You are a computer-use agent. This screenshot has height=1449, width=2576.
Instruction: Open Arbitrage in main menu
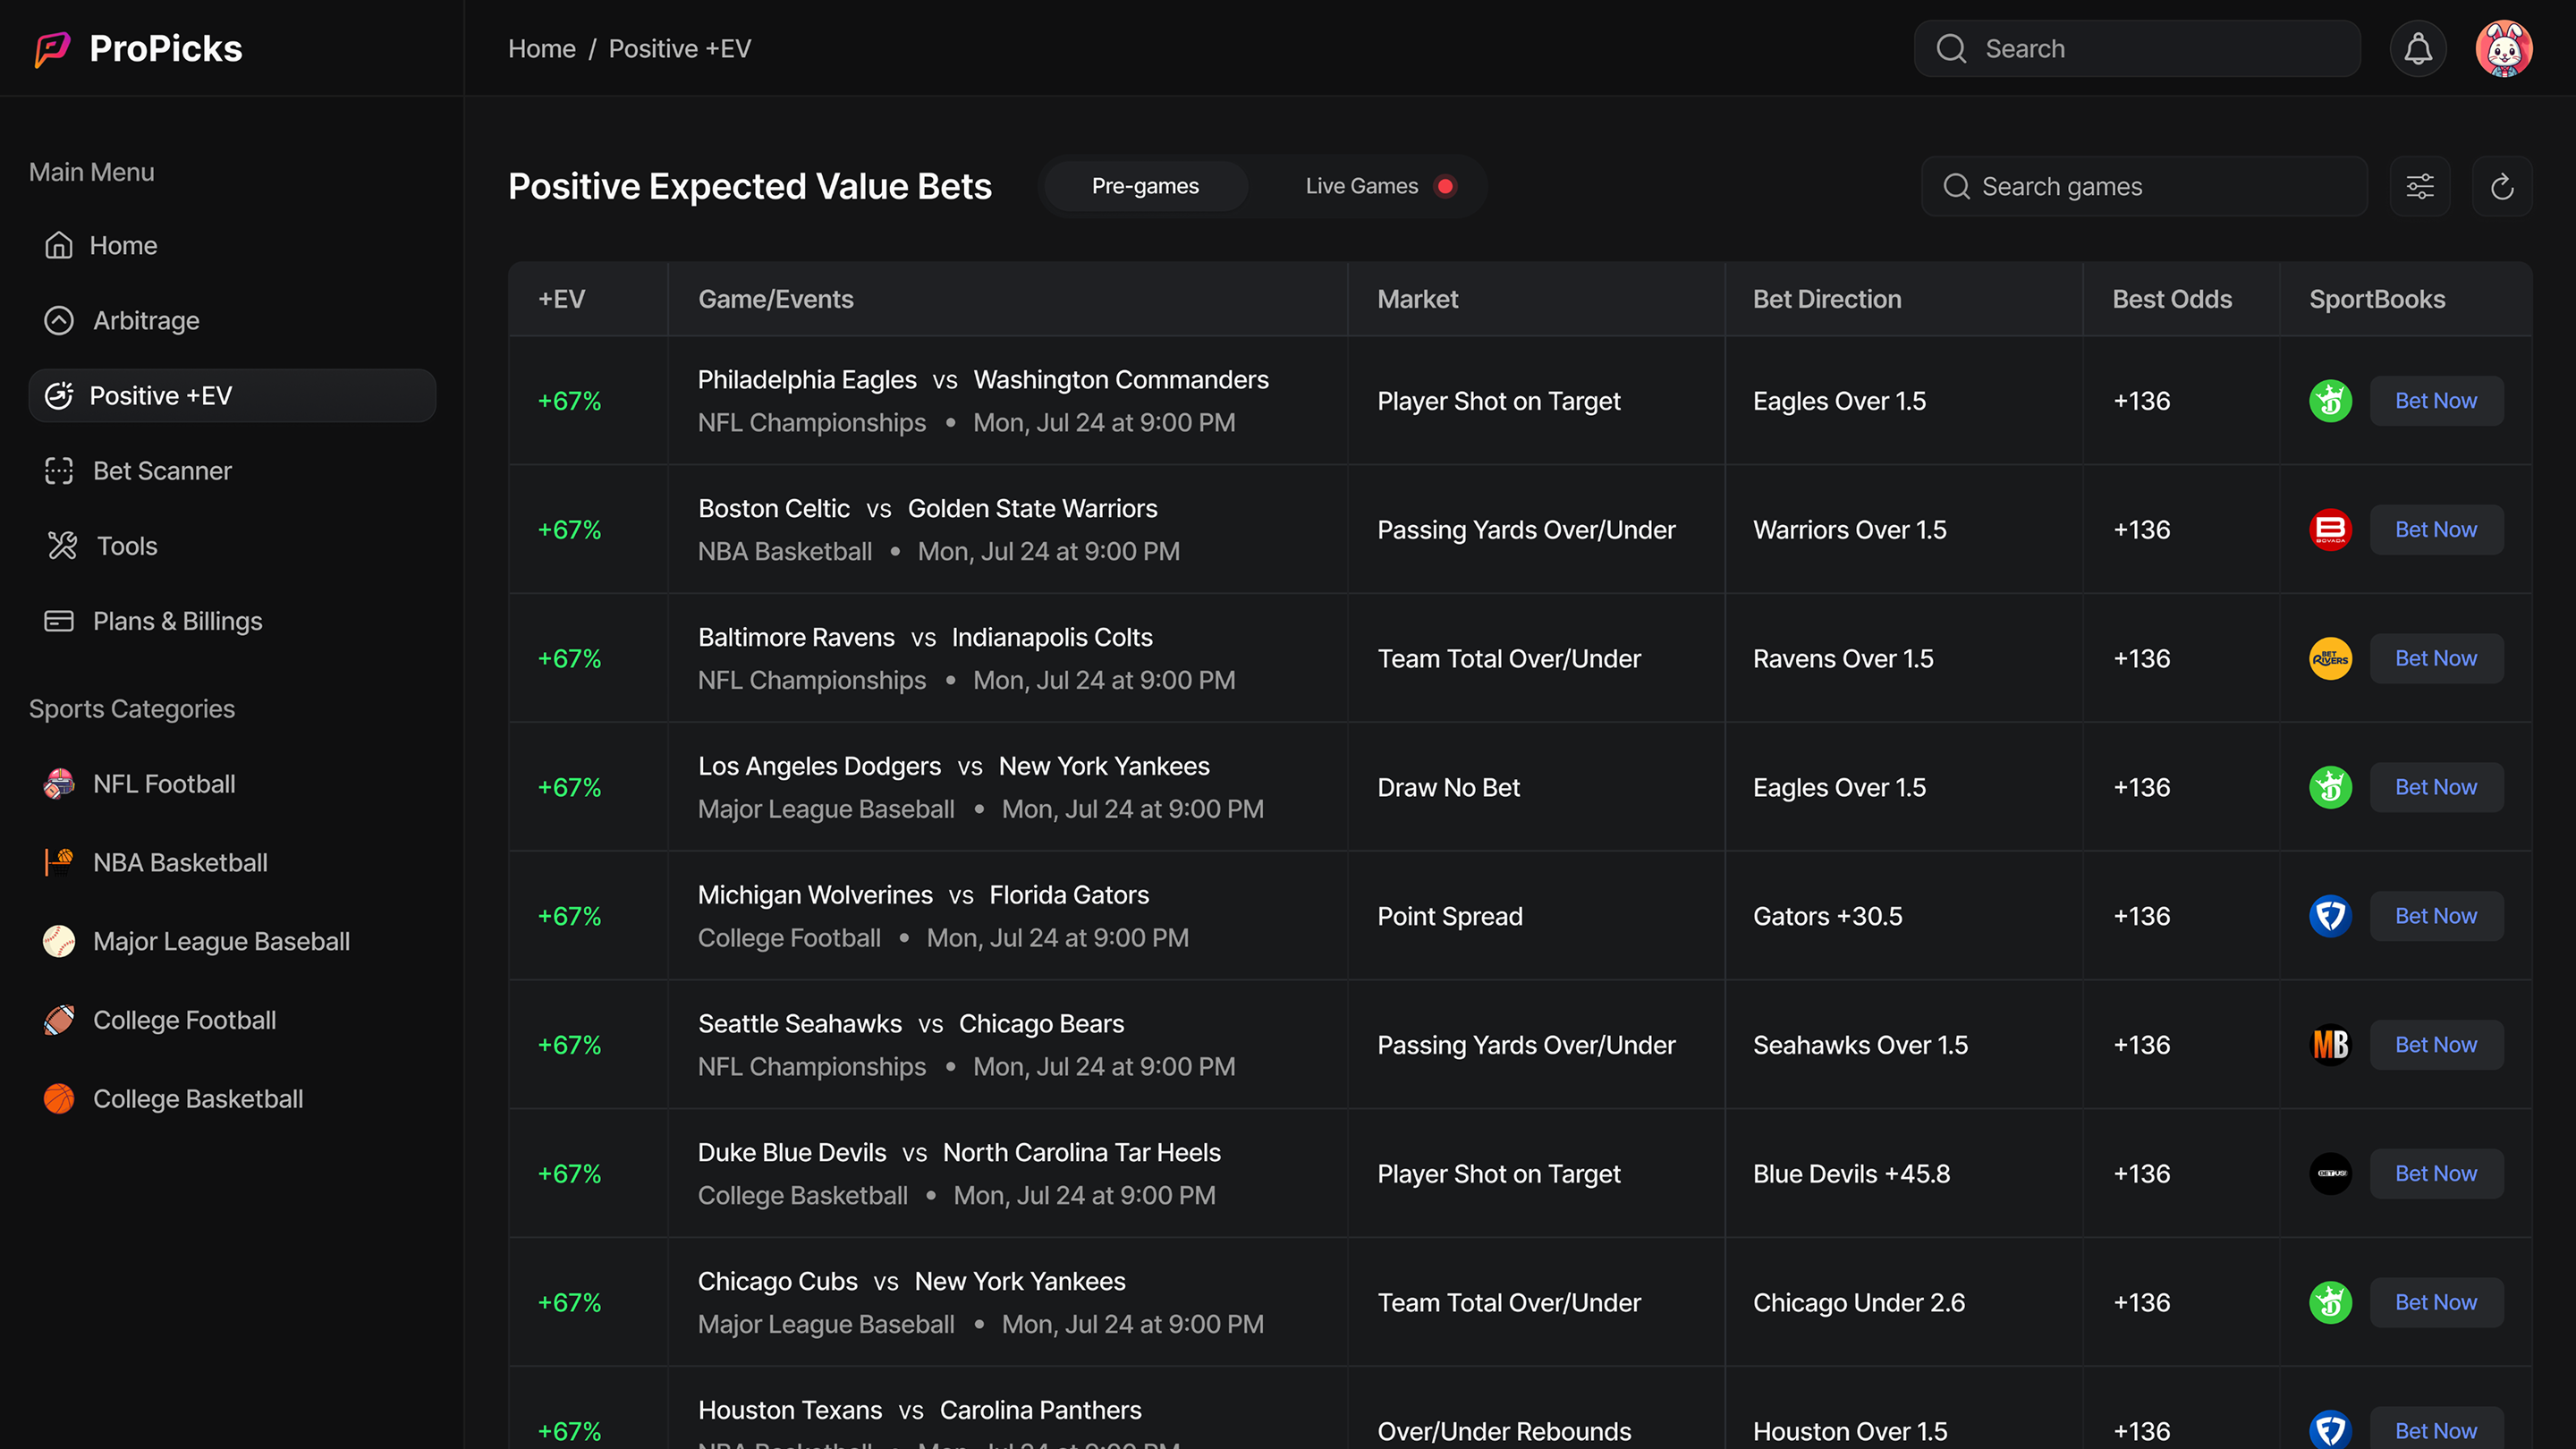(145, 320)
